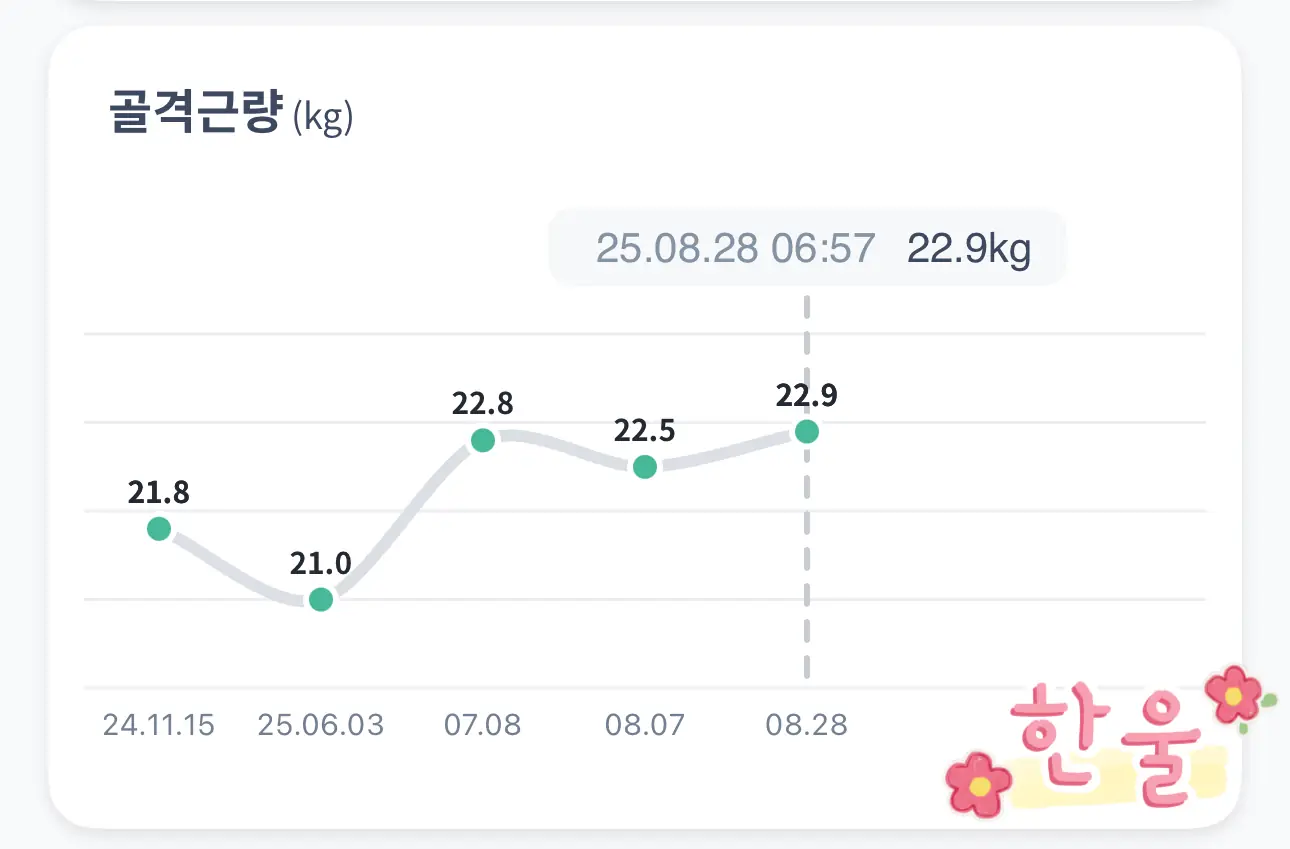The width and height of the screenshot is (1290, 849).
Task: Click the 07.08 date axis label
Action: (483, 725)
